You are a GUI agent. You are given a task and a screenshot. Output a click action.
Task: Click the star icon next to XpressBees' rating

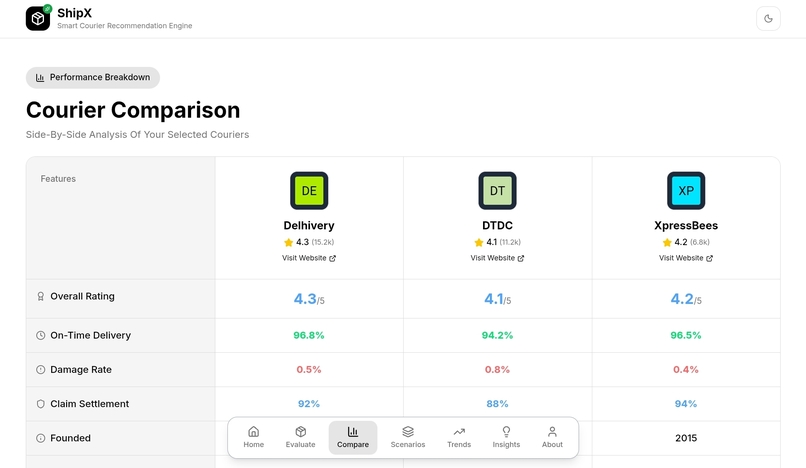[x=667, y=242]
